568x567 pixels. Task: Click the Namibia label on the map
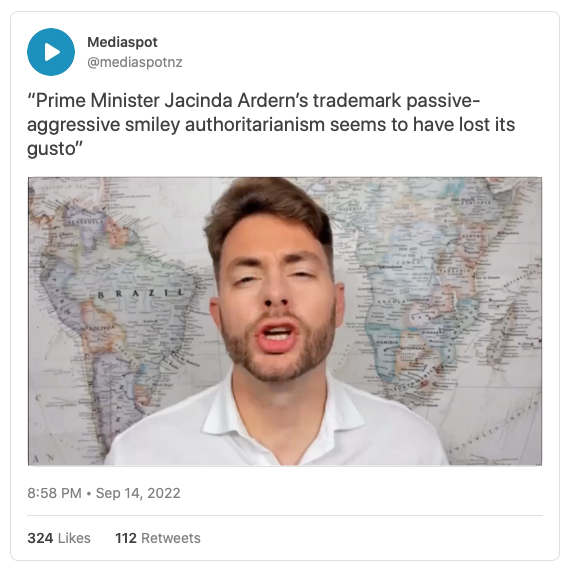click(387, 342)
